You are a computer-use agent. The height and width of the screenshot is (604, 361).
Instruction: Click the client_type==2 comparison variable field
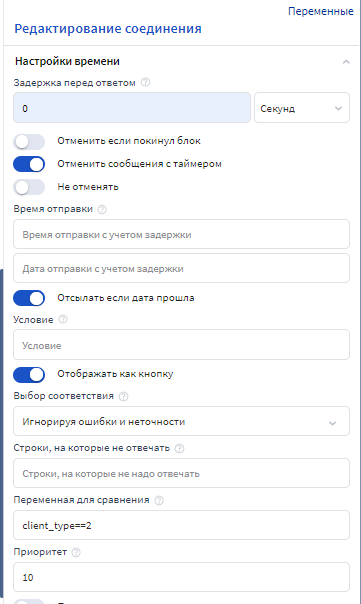tap(181, 525)
